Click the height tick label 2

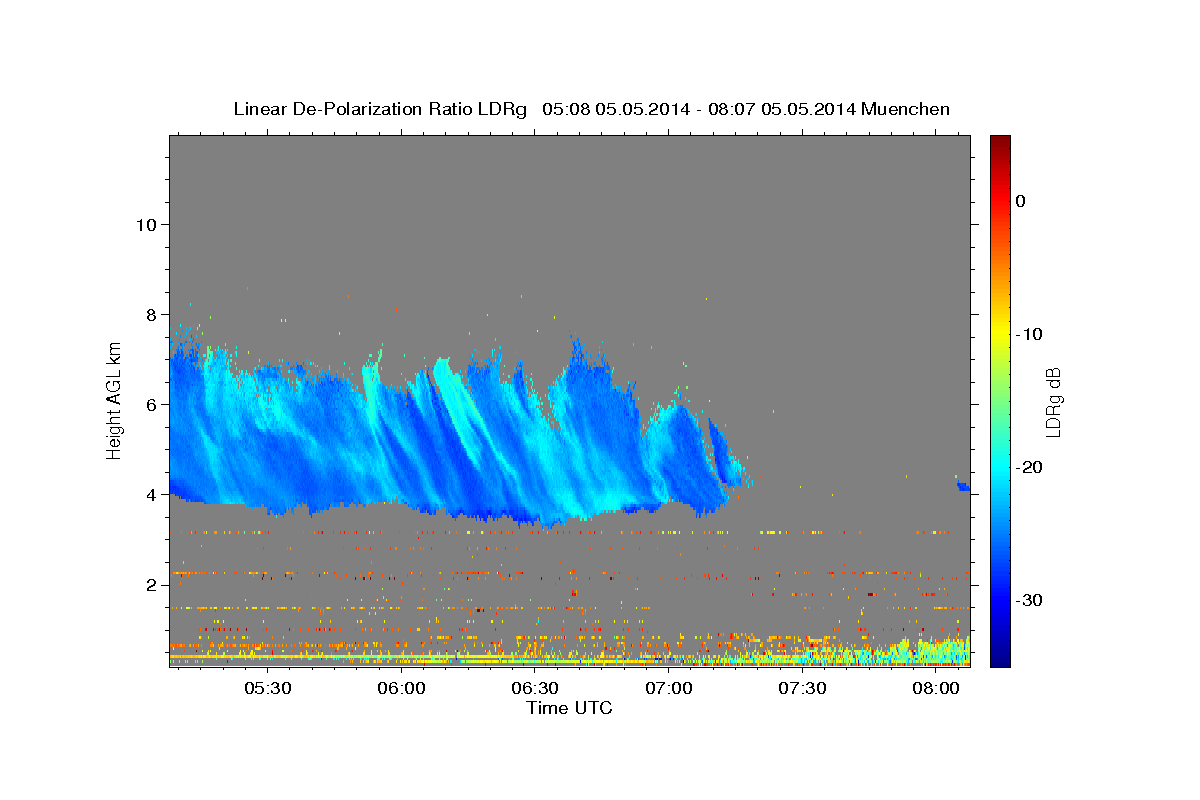pyautogui.click(x=152, y=584)
